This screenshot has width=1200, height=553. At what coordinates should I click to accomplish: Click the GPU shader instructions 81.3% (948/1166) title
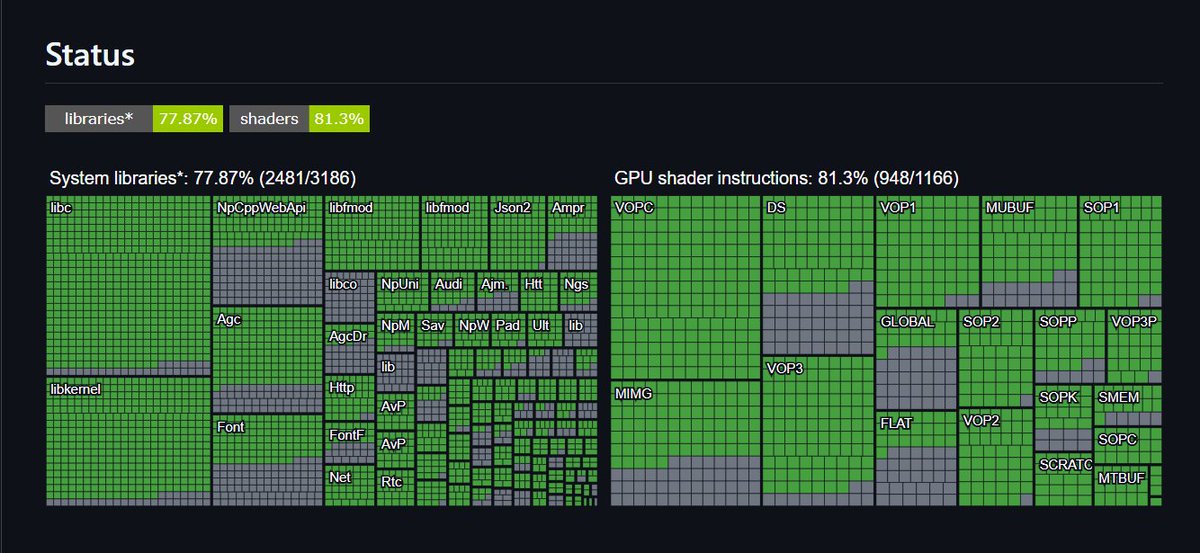point(787,178)
